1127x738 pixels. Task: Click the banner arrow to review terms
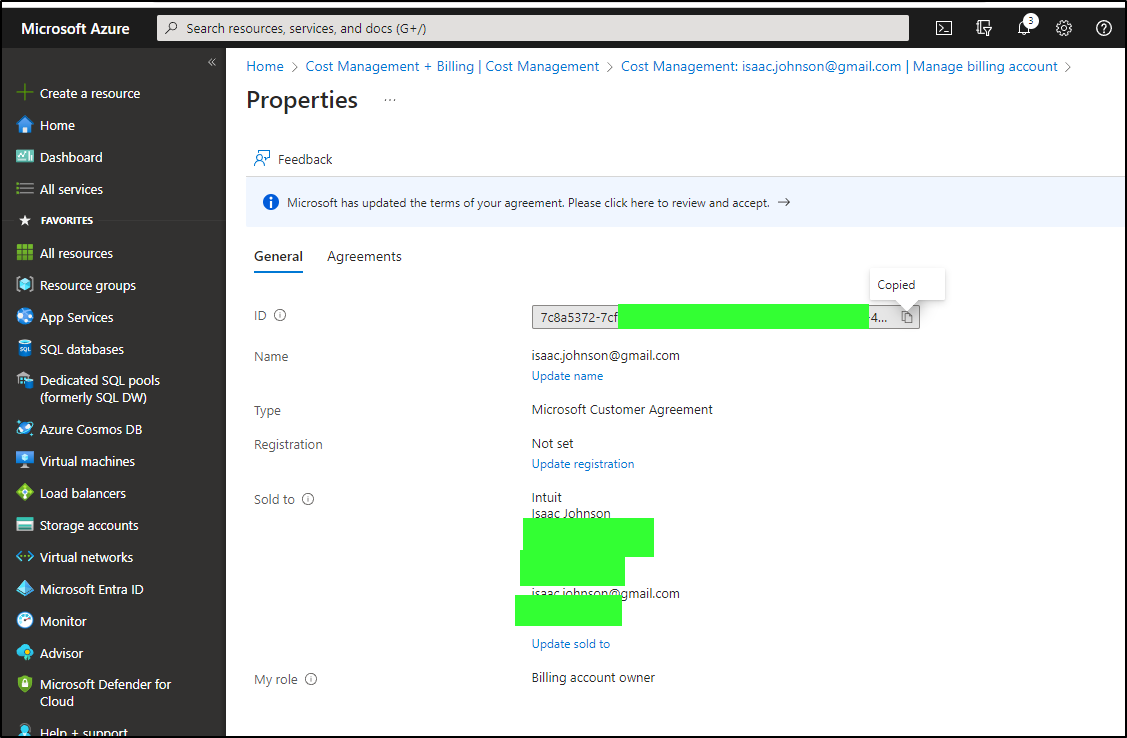click(x=784, y=202)
